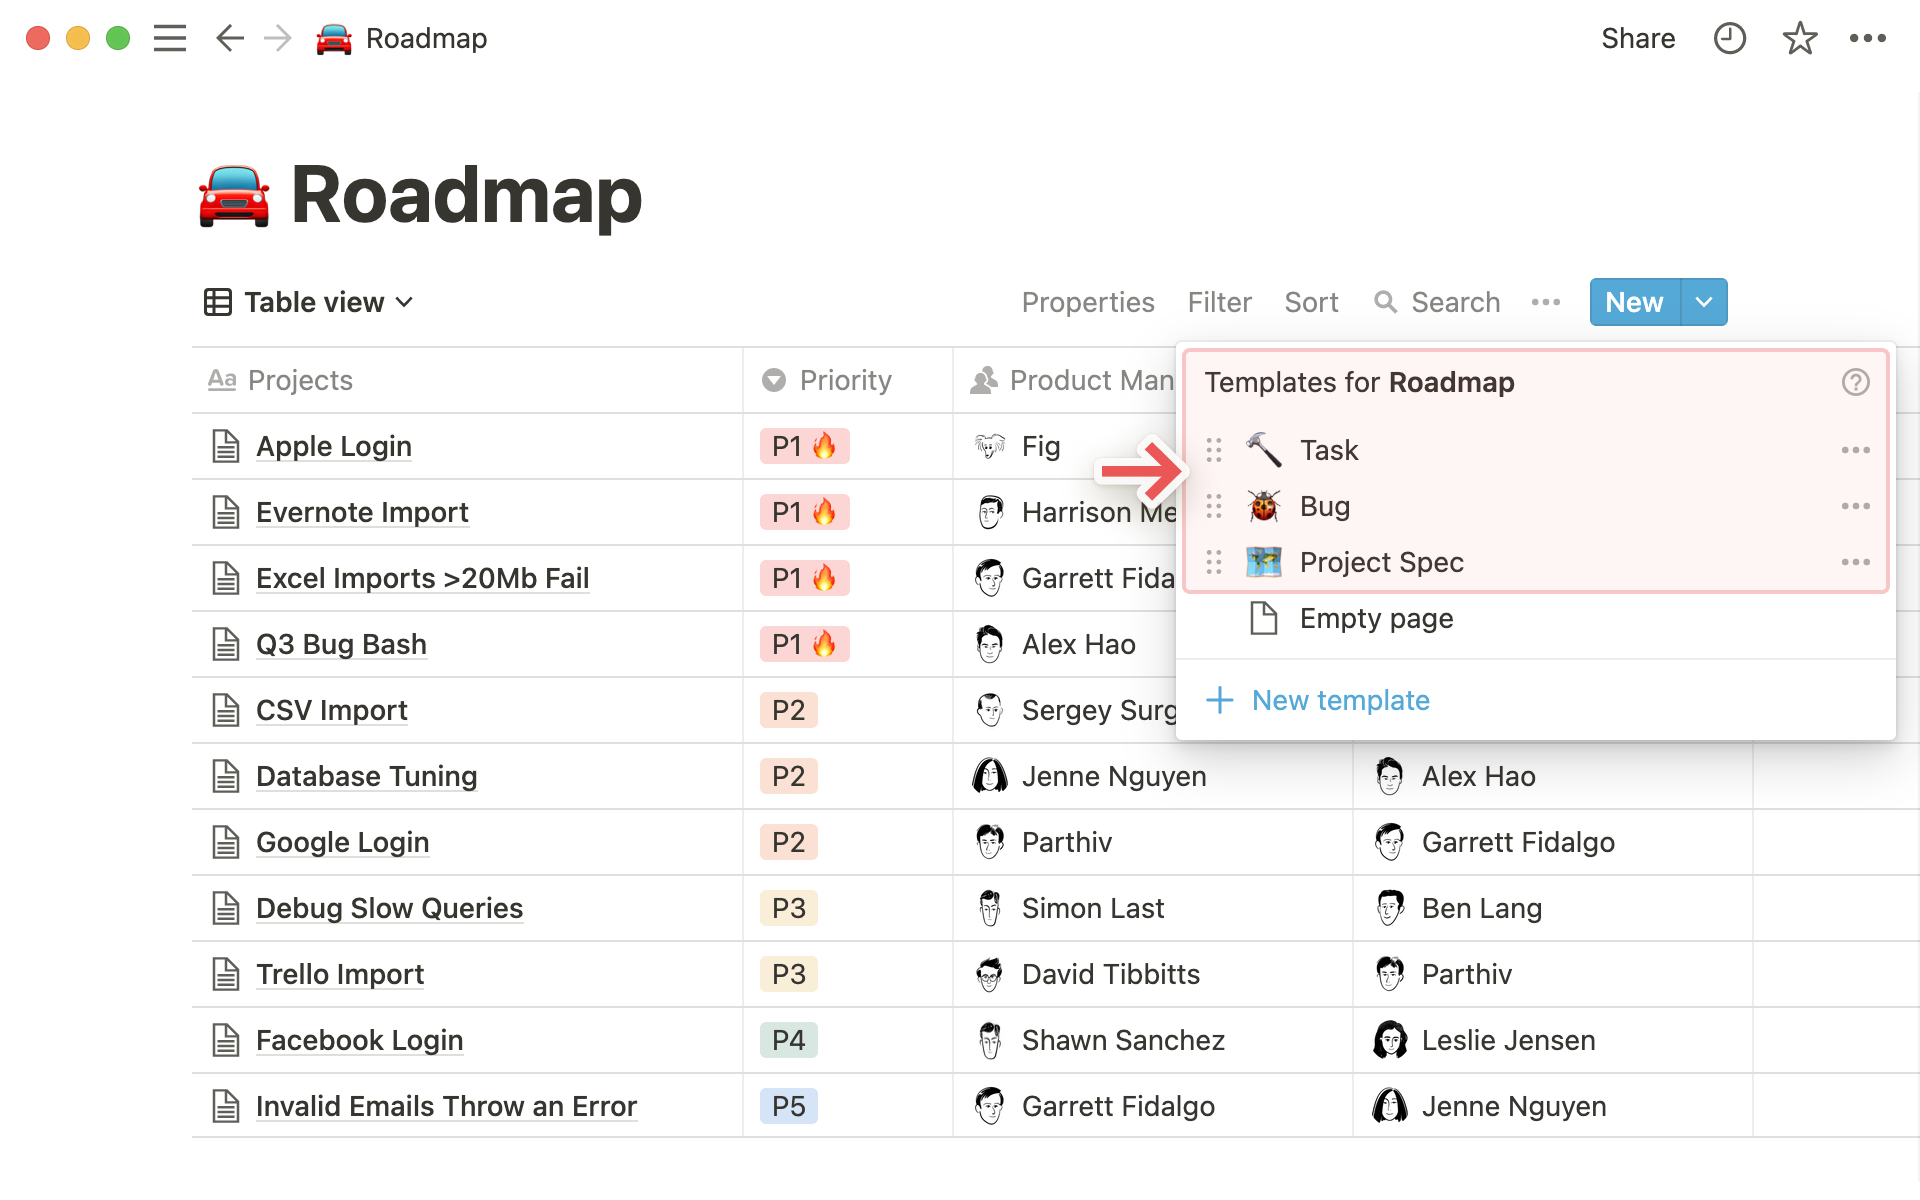Select the Filter menu option

point(1219,301)
